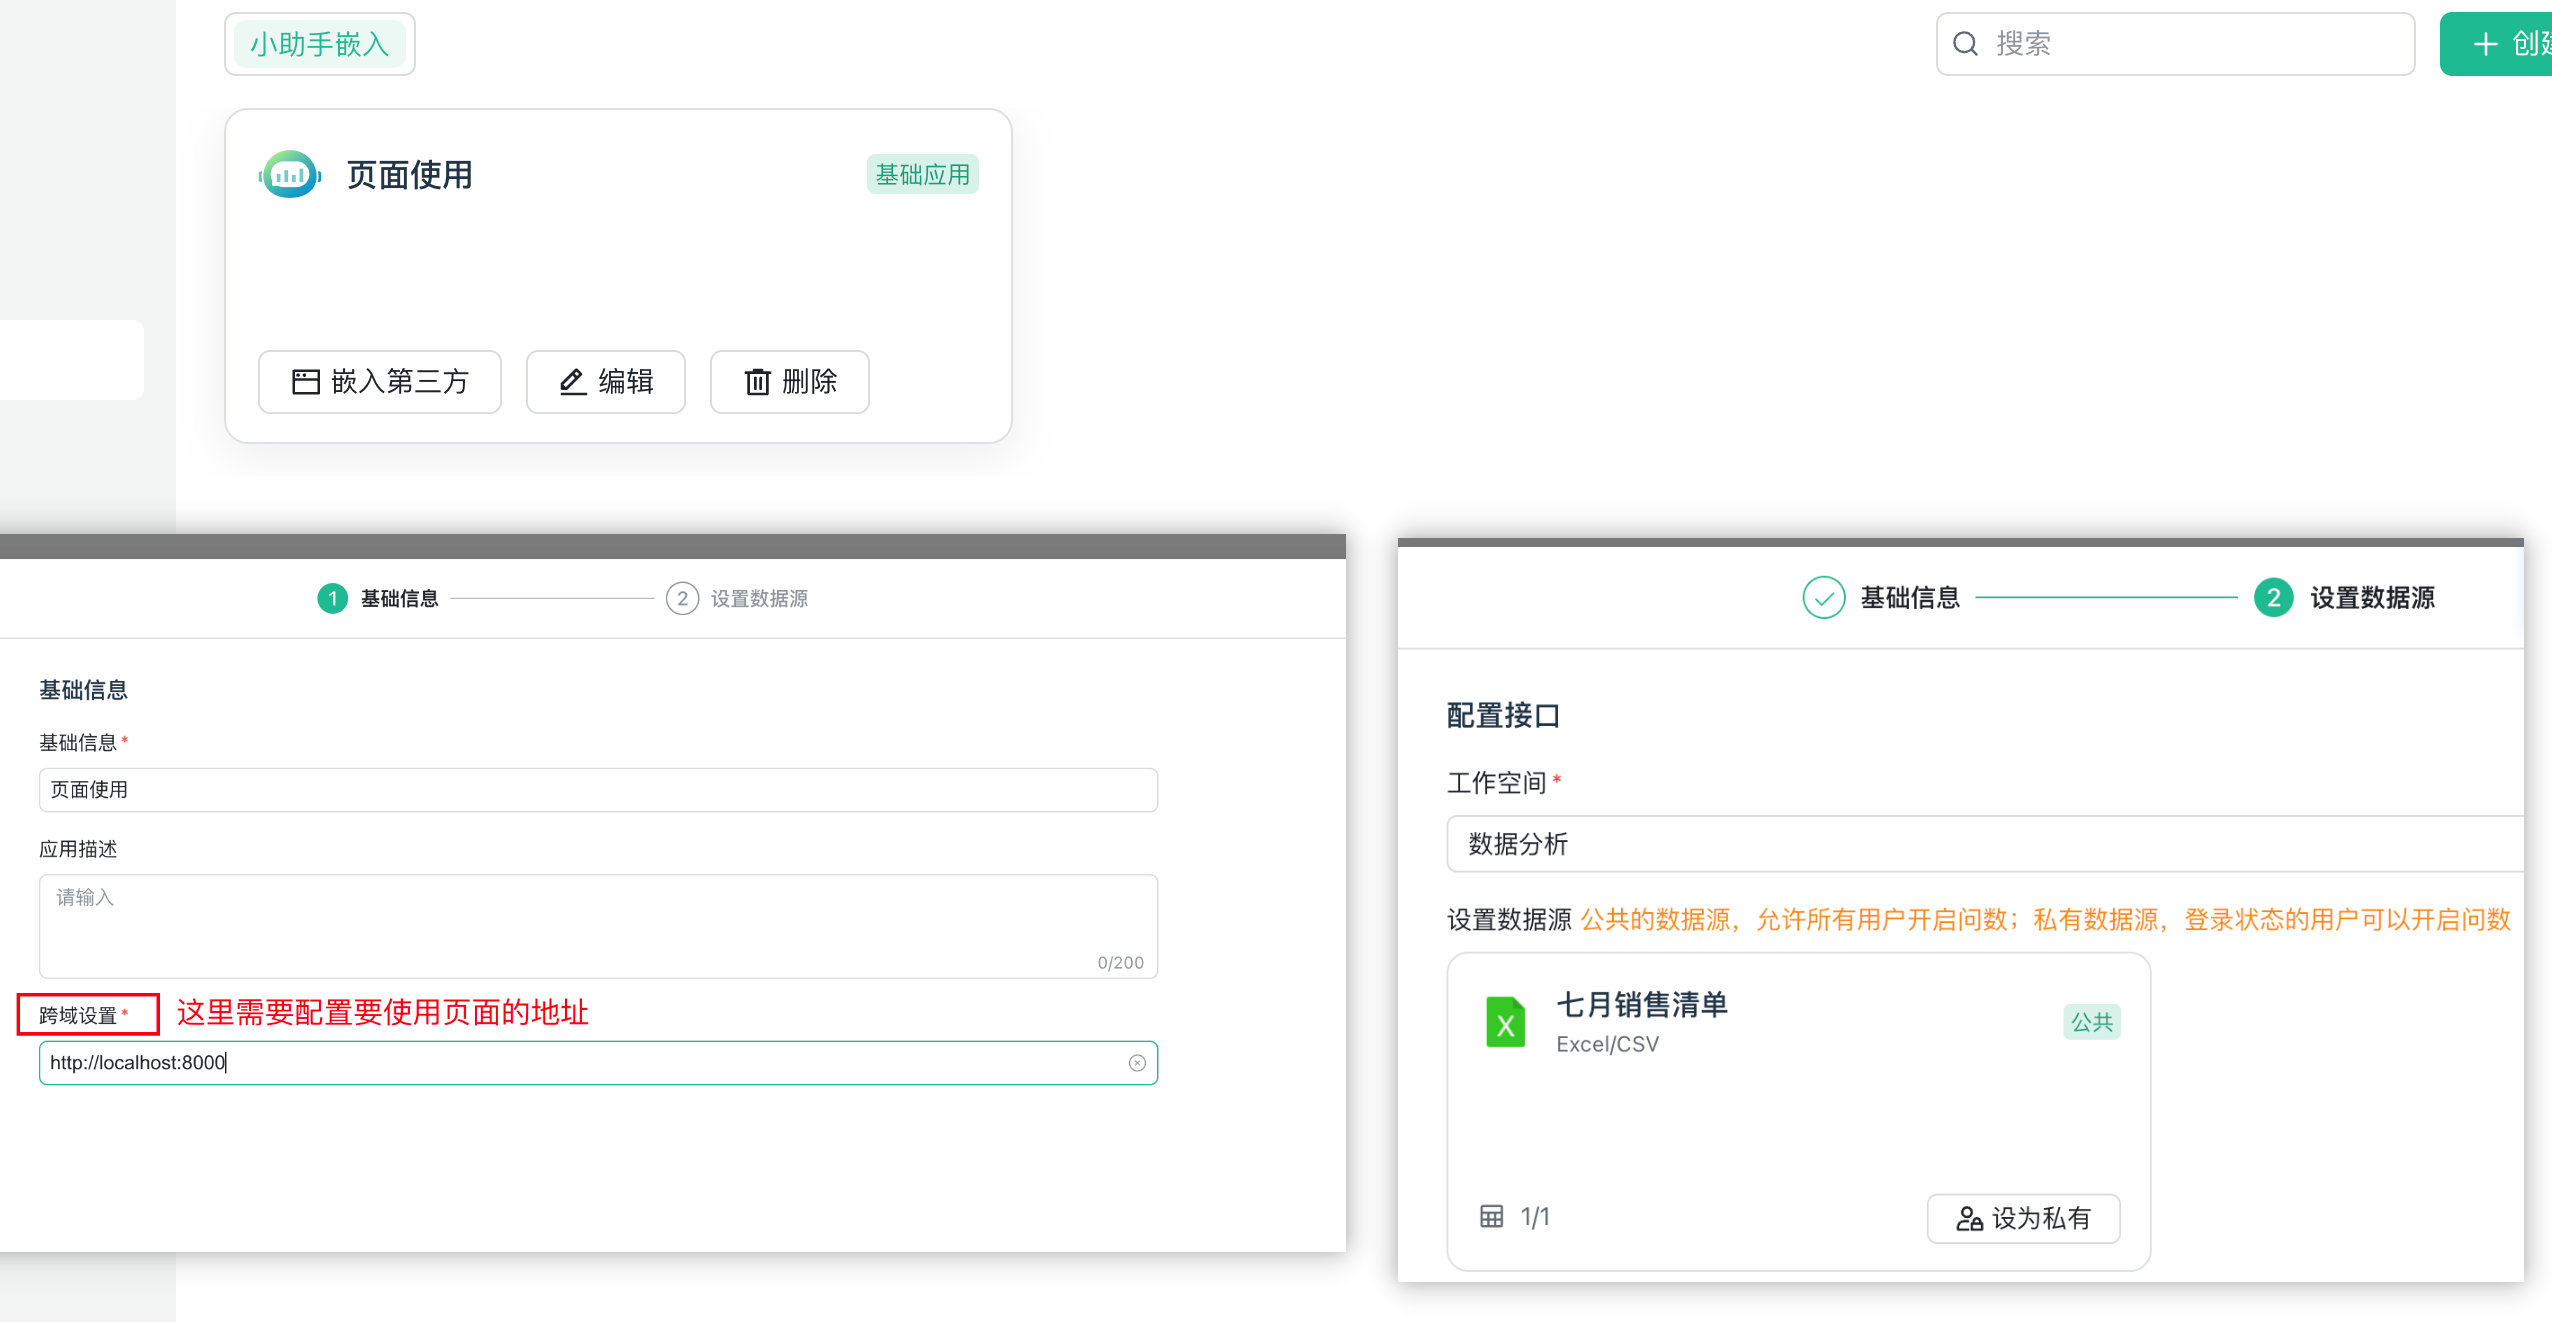The image size is (2552, 1322).
Task: Click step 2 设置数据源 in left dialog
Action: coord(737,599)
